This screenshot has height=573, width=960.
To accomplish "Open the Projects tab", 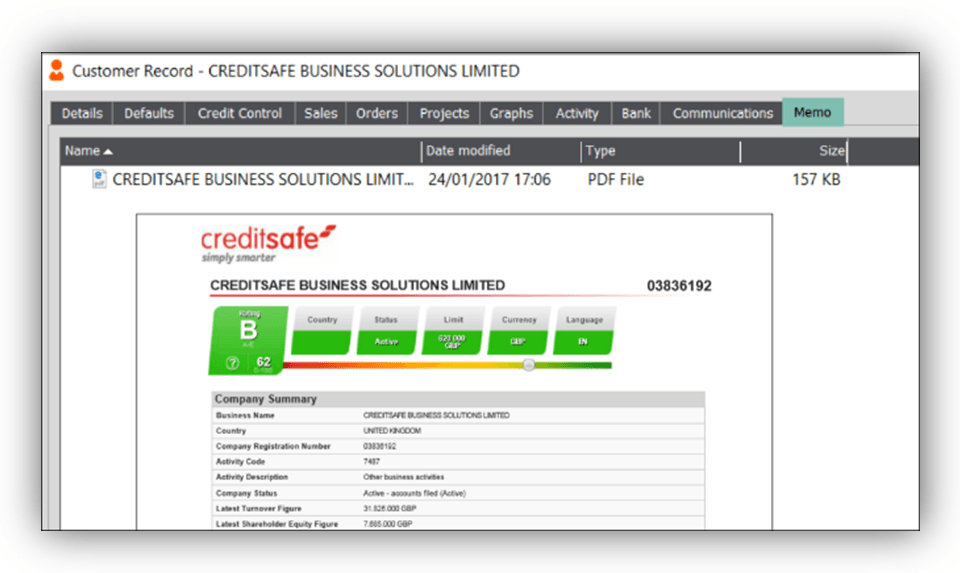I will (x=444, y=113).
